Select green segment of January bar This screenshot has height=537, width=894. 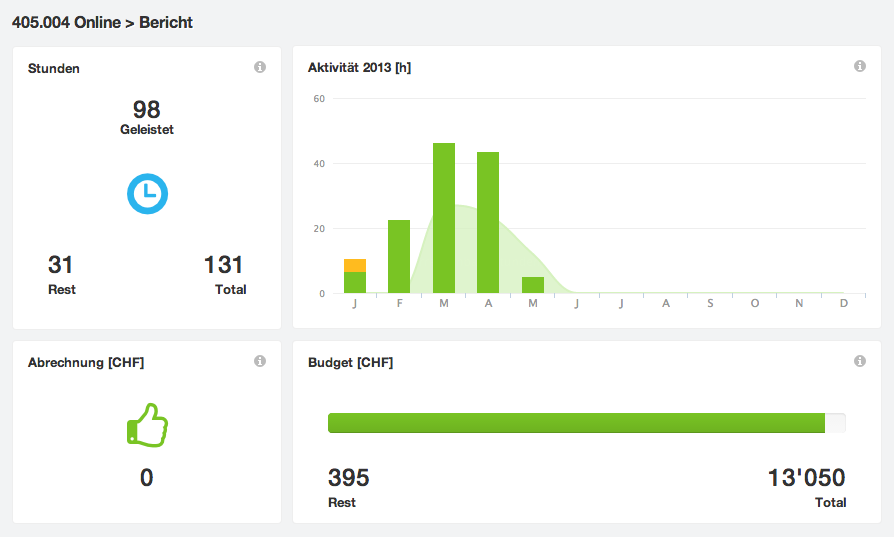[355, 283]
